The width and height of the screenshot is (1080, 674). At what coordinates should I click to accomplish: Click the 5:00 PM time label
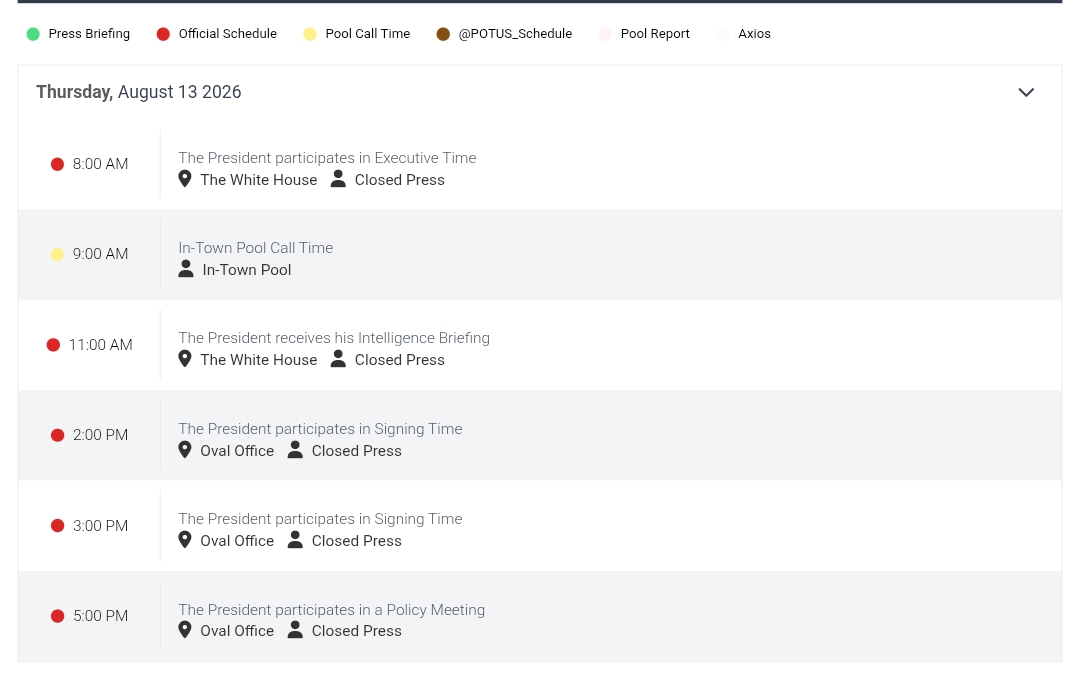101,616
